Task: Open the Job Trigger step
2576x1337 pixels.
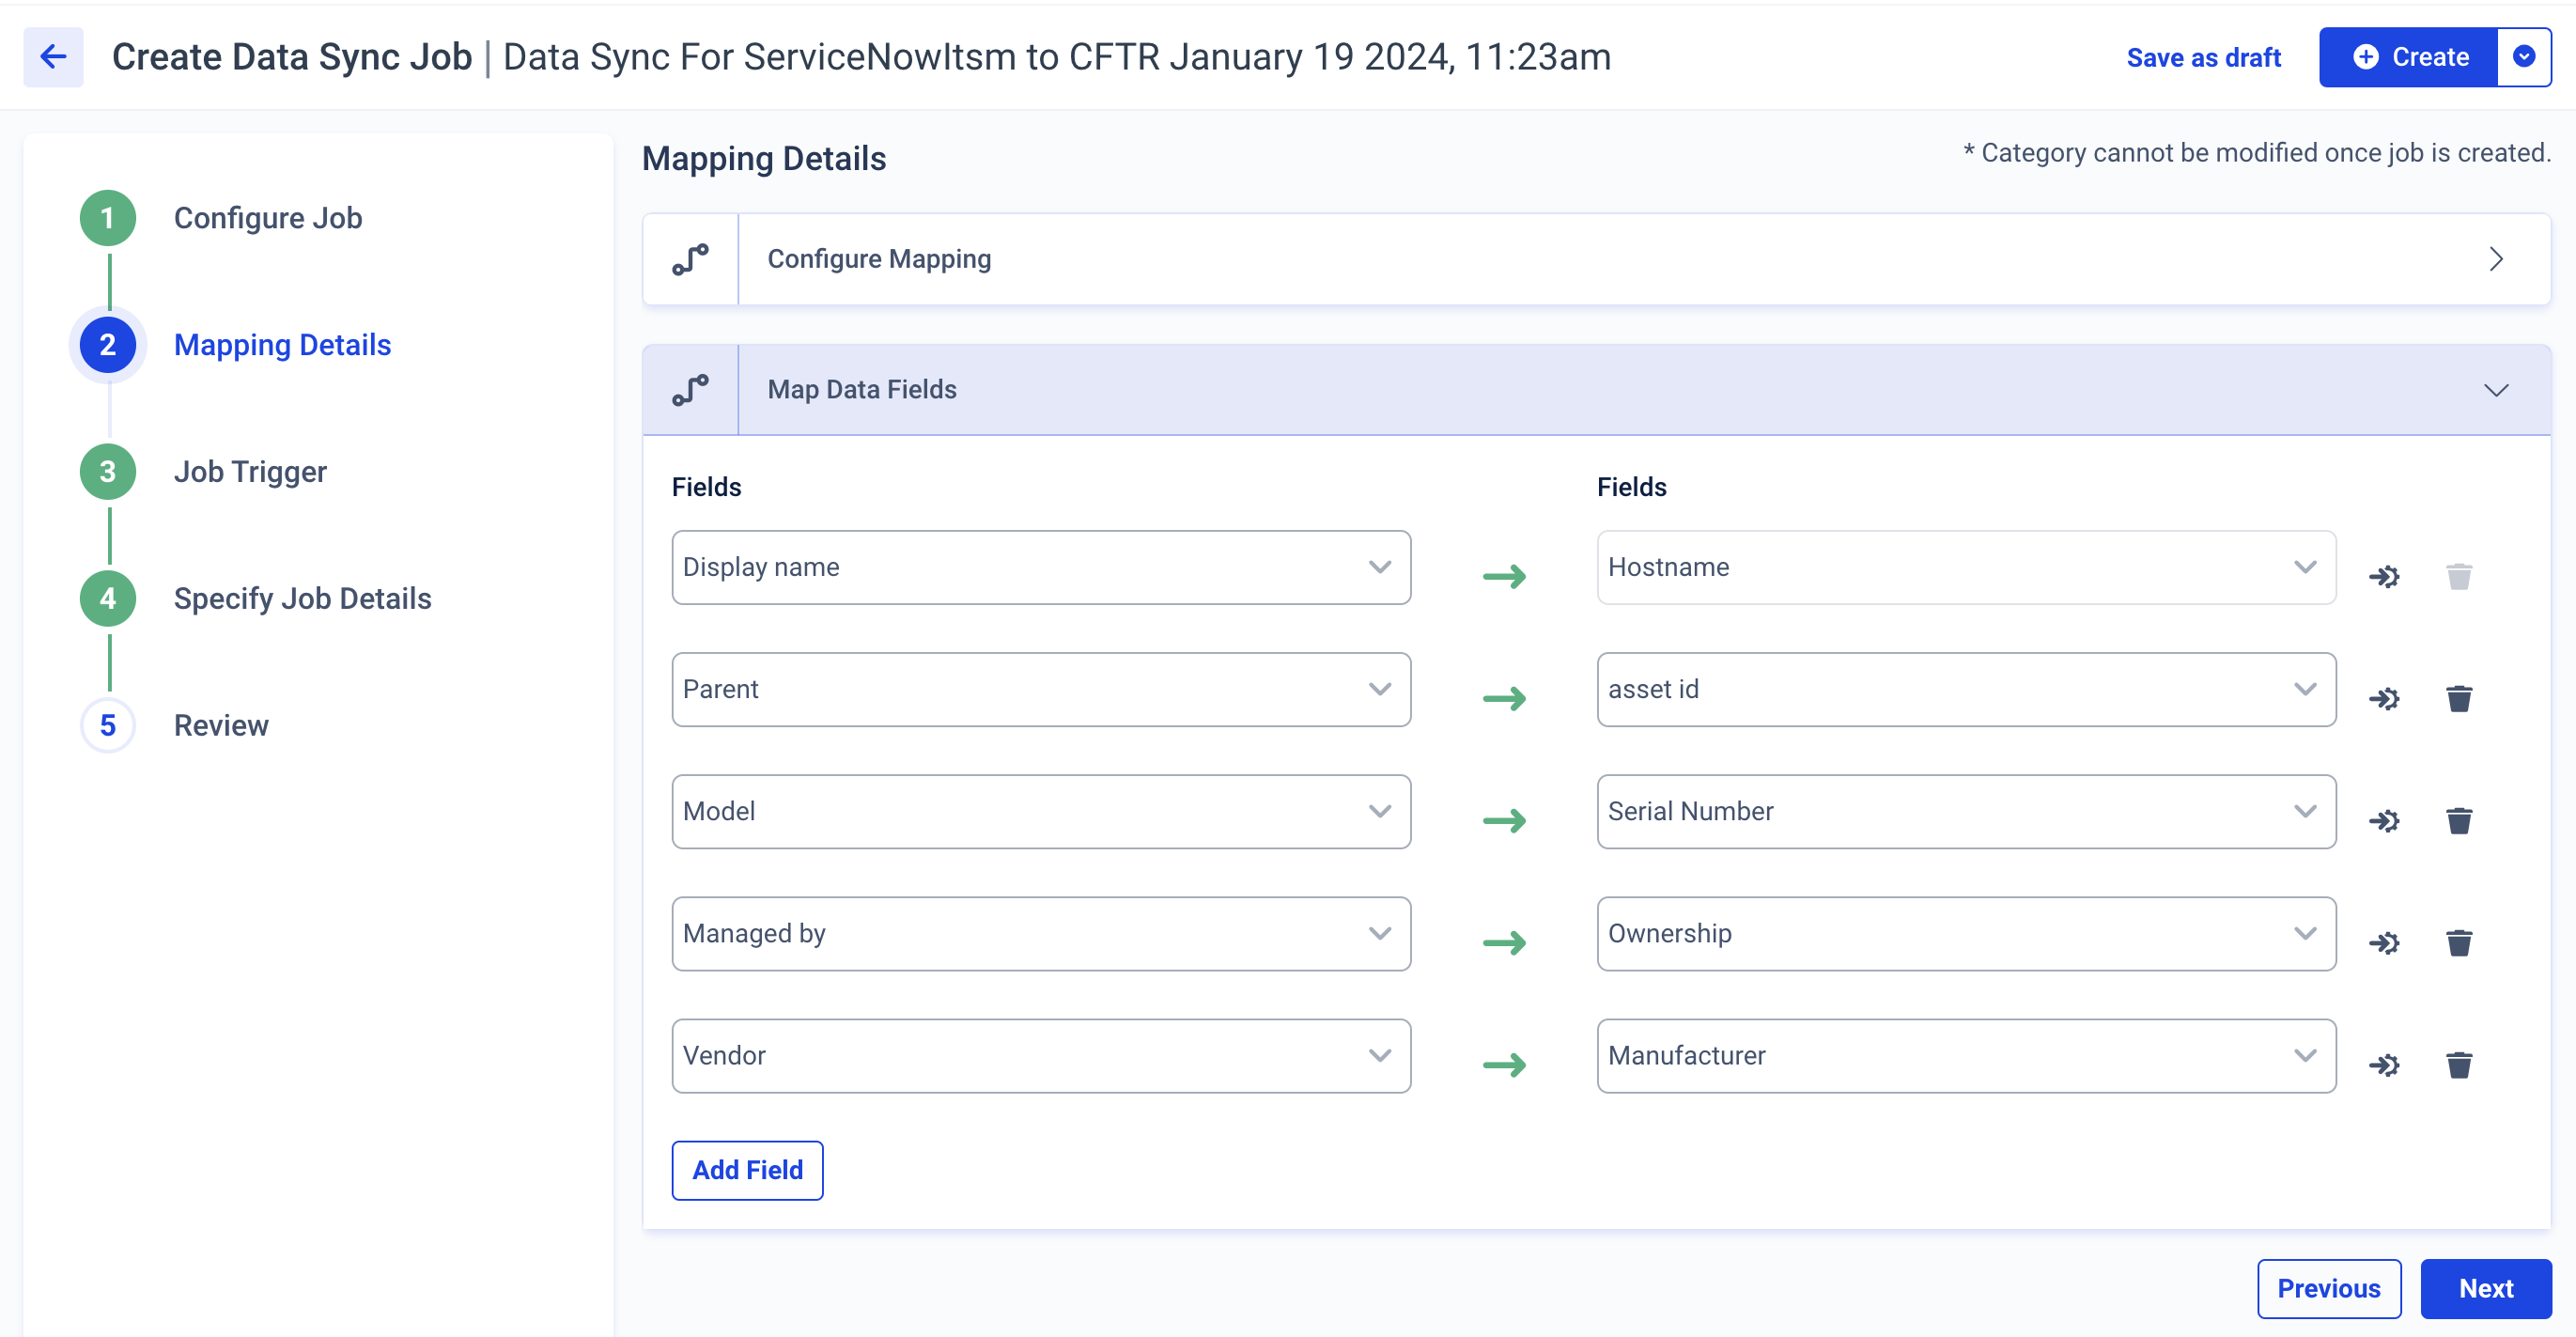Action: tap(250, 471)
